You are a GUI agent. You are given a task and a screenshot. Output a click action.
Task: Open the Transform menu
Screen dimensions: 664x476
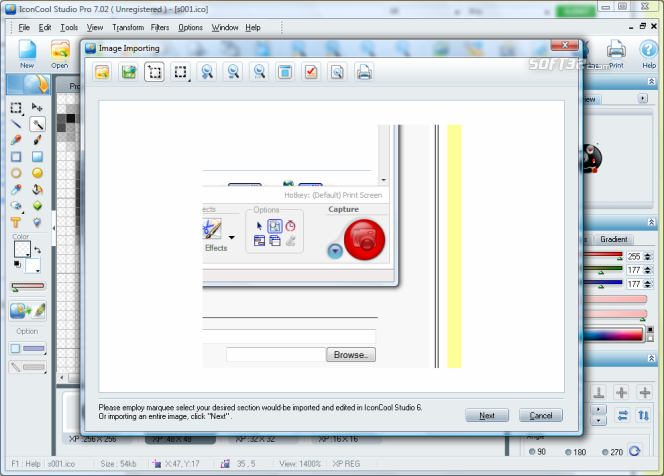tap(128, 28)
